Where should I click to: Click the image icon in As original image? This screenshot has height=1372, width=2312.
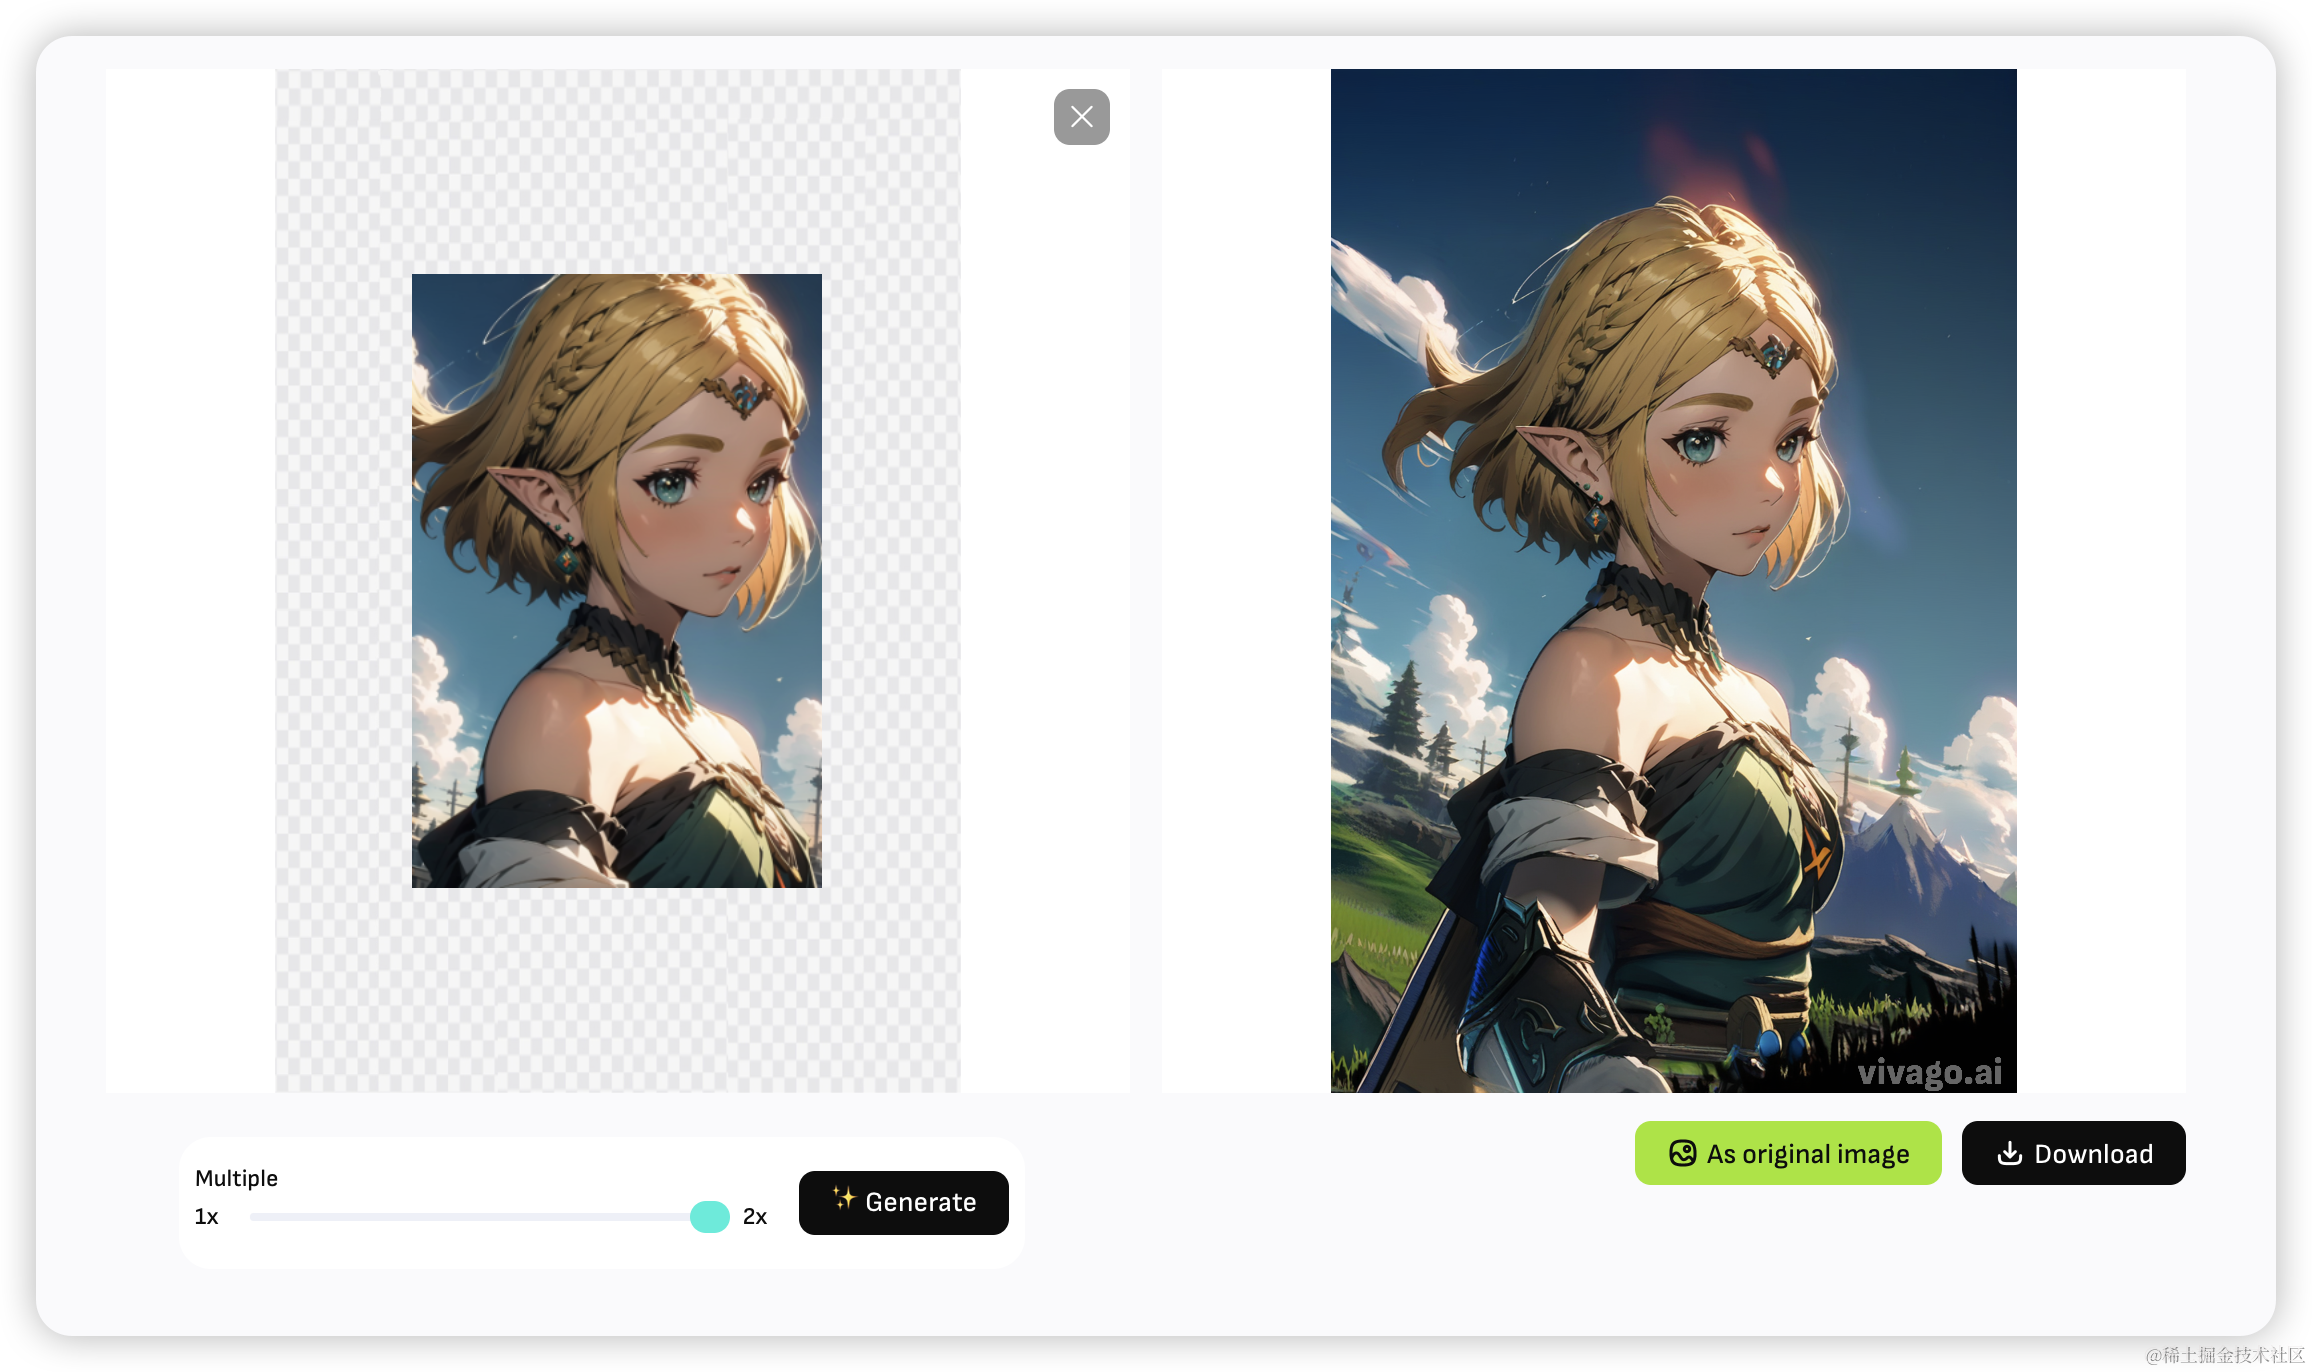[x=1682, y=1153]
